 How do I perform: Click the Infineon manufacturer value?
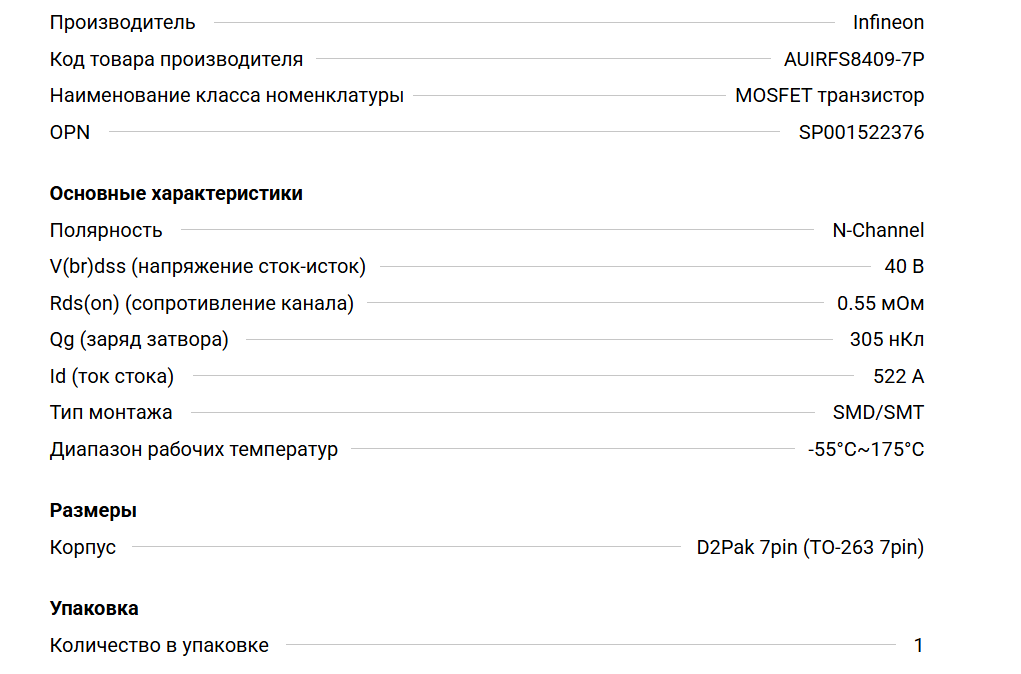point(888,22)
